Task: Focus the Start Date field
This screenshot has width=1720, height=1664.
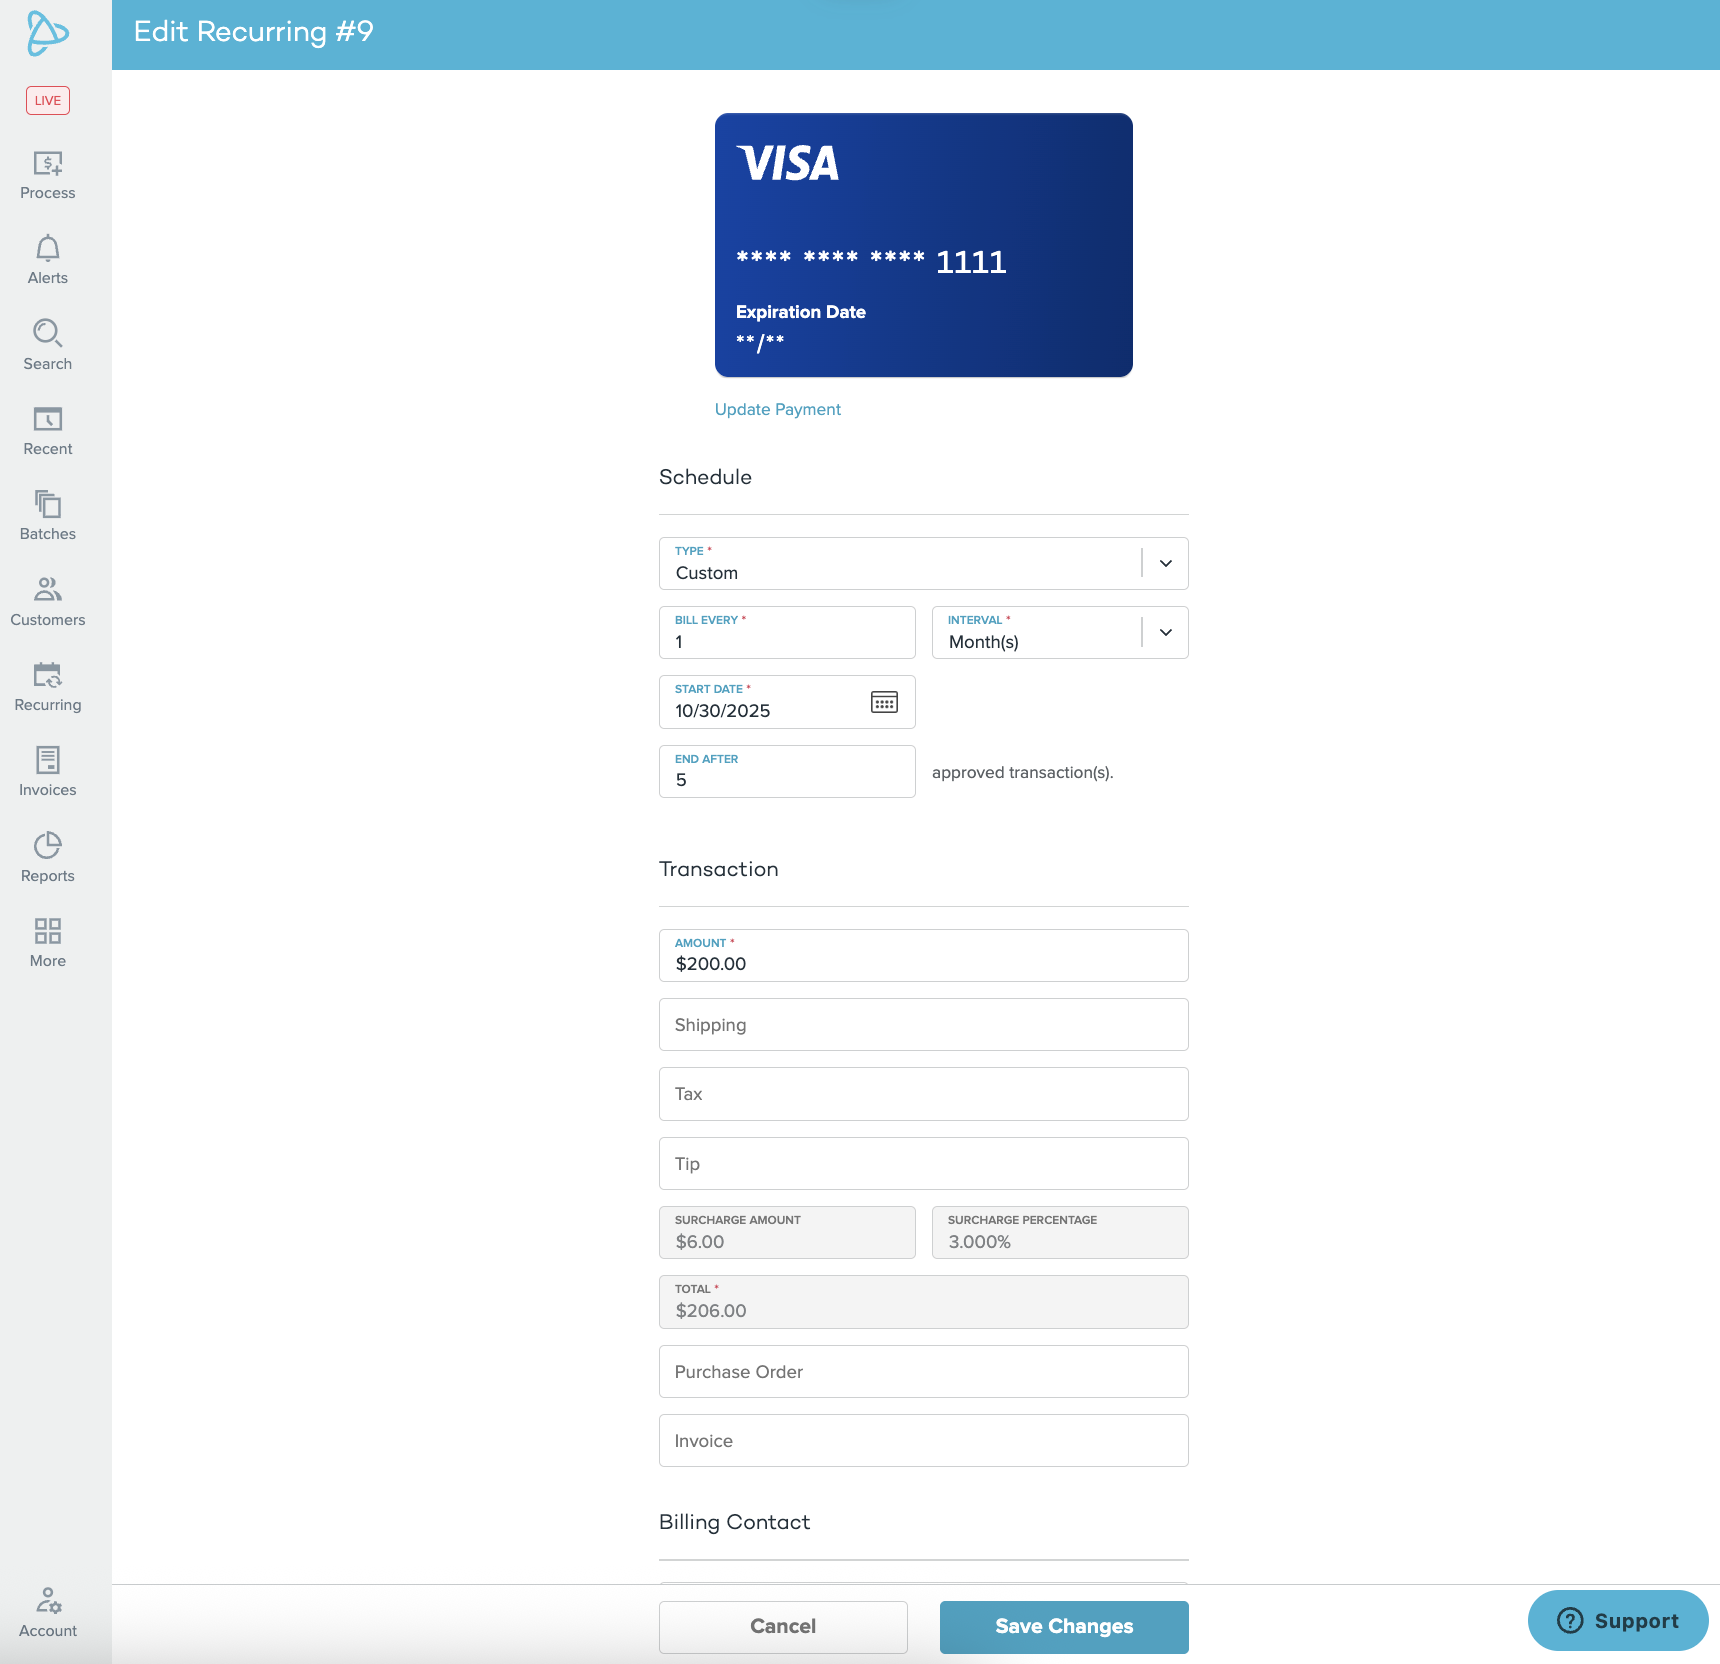Action: pos(787,702)
